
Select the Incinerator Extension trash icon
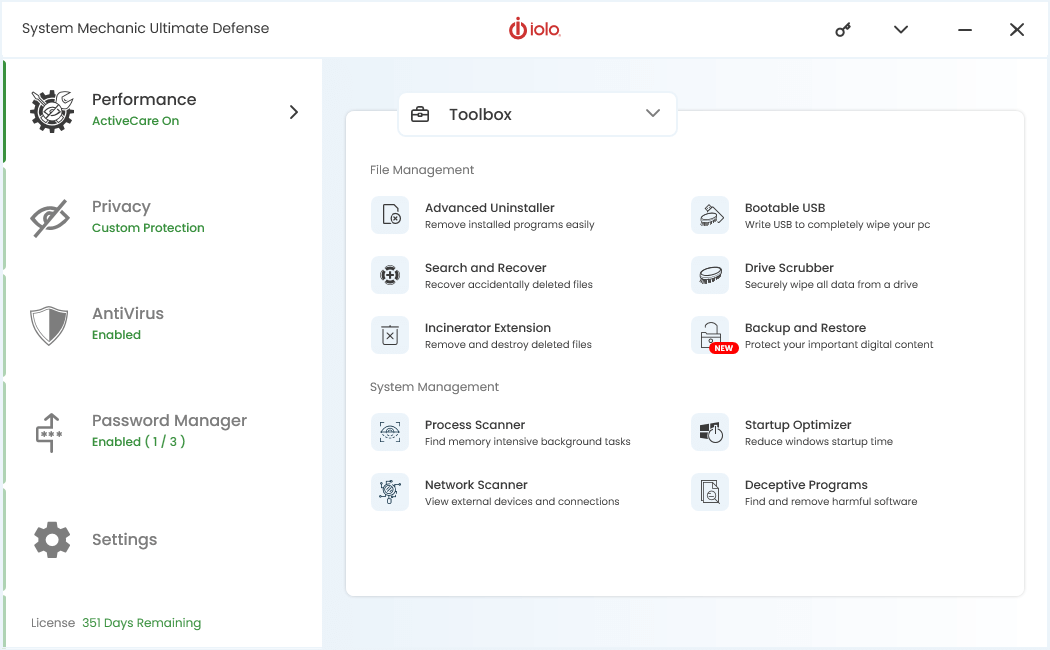tap(390, 335)
